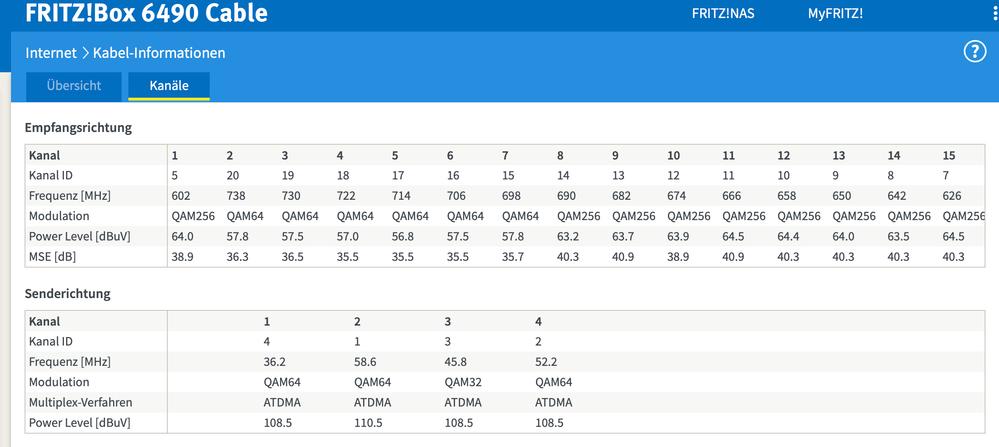Click the FRITZ!Box 6490 Cable title
Image resolution: width=999 pixels, height=447 pixels.
pos(147,12)
